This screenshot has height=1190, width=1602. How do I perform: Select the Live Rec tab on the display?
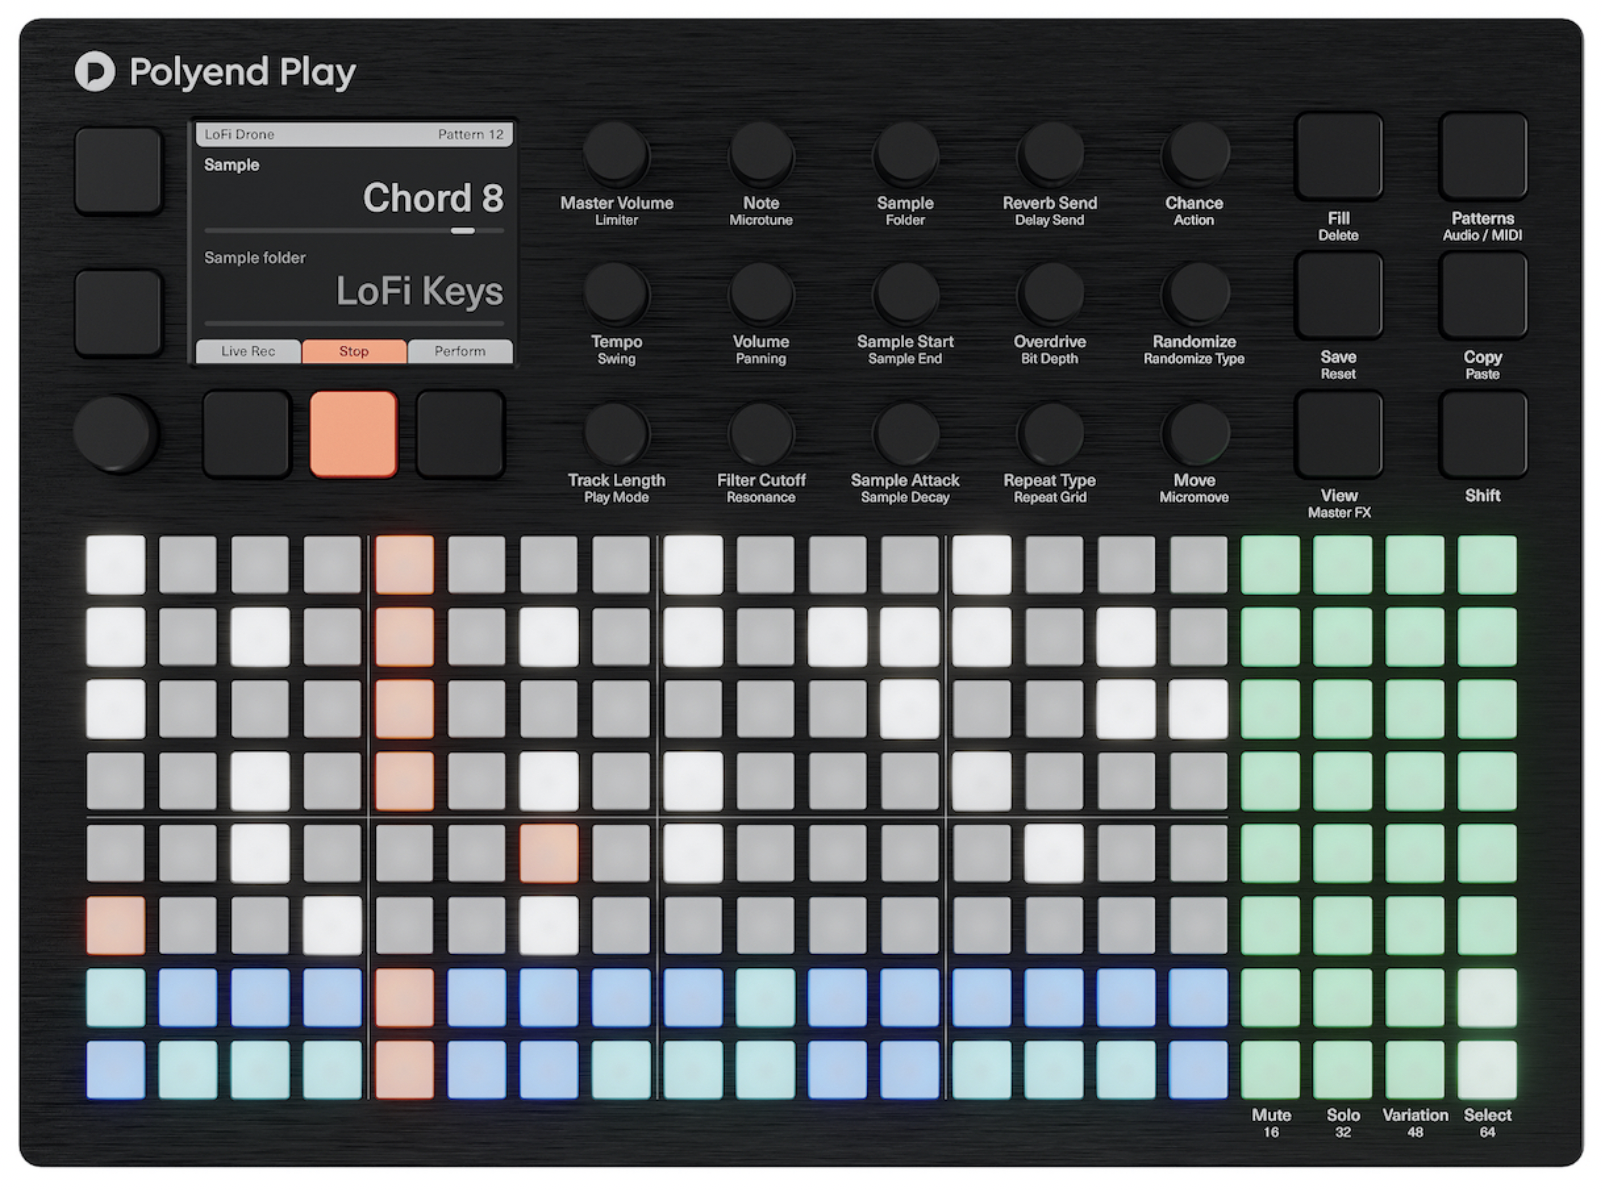pos(248,351)
